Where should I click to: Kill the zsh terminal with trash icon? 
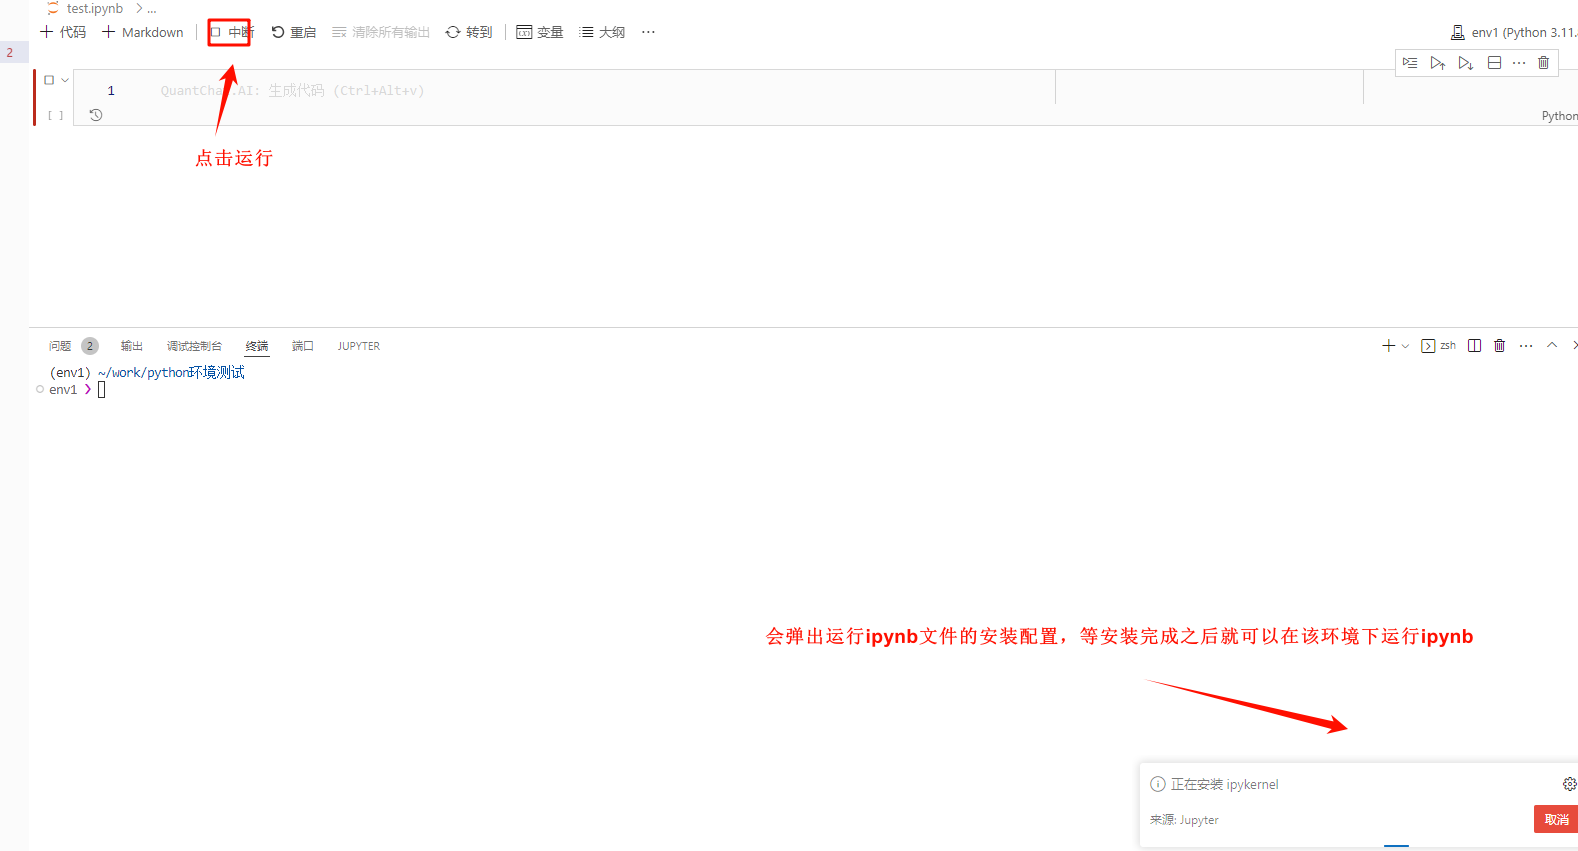[1499, 346]
